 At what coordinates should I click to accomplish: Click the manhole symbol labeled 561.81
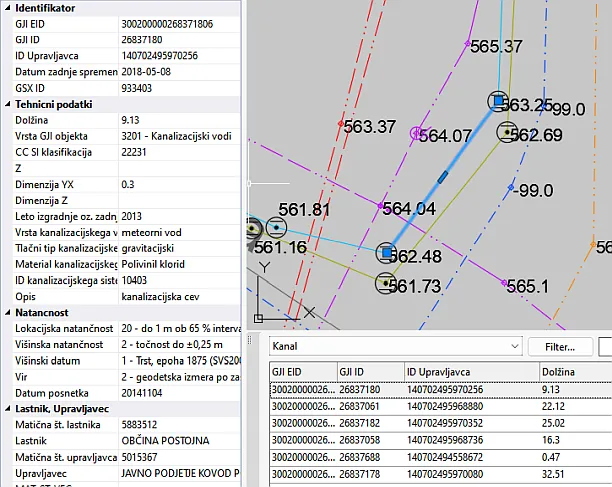[x=276, y=224]
